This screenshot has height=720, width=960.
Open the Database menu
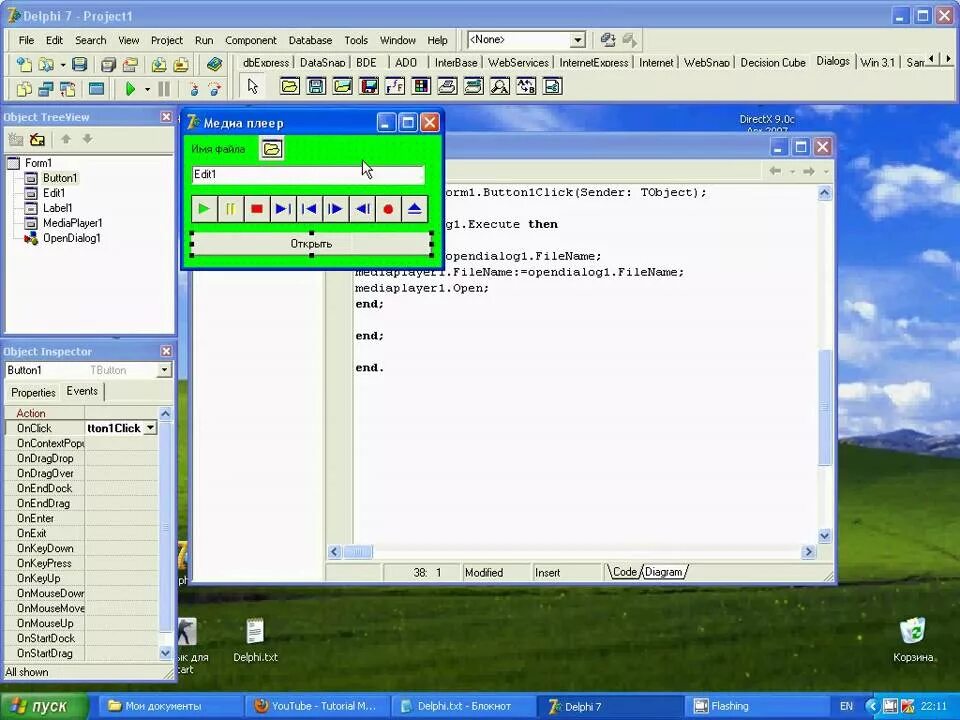[310, 40]
